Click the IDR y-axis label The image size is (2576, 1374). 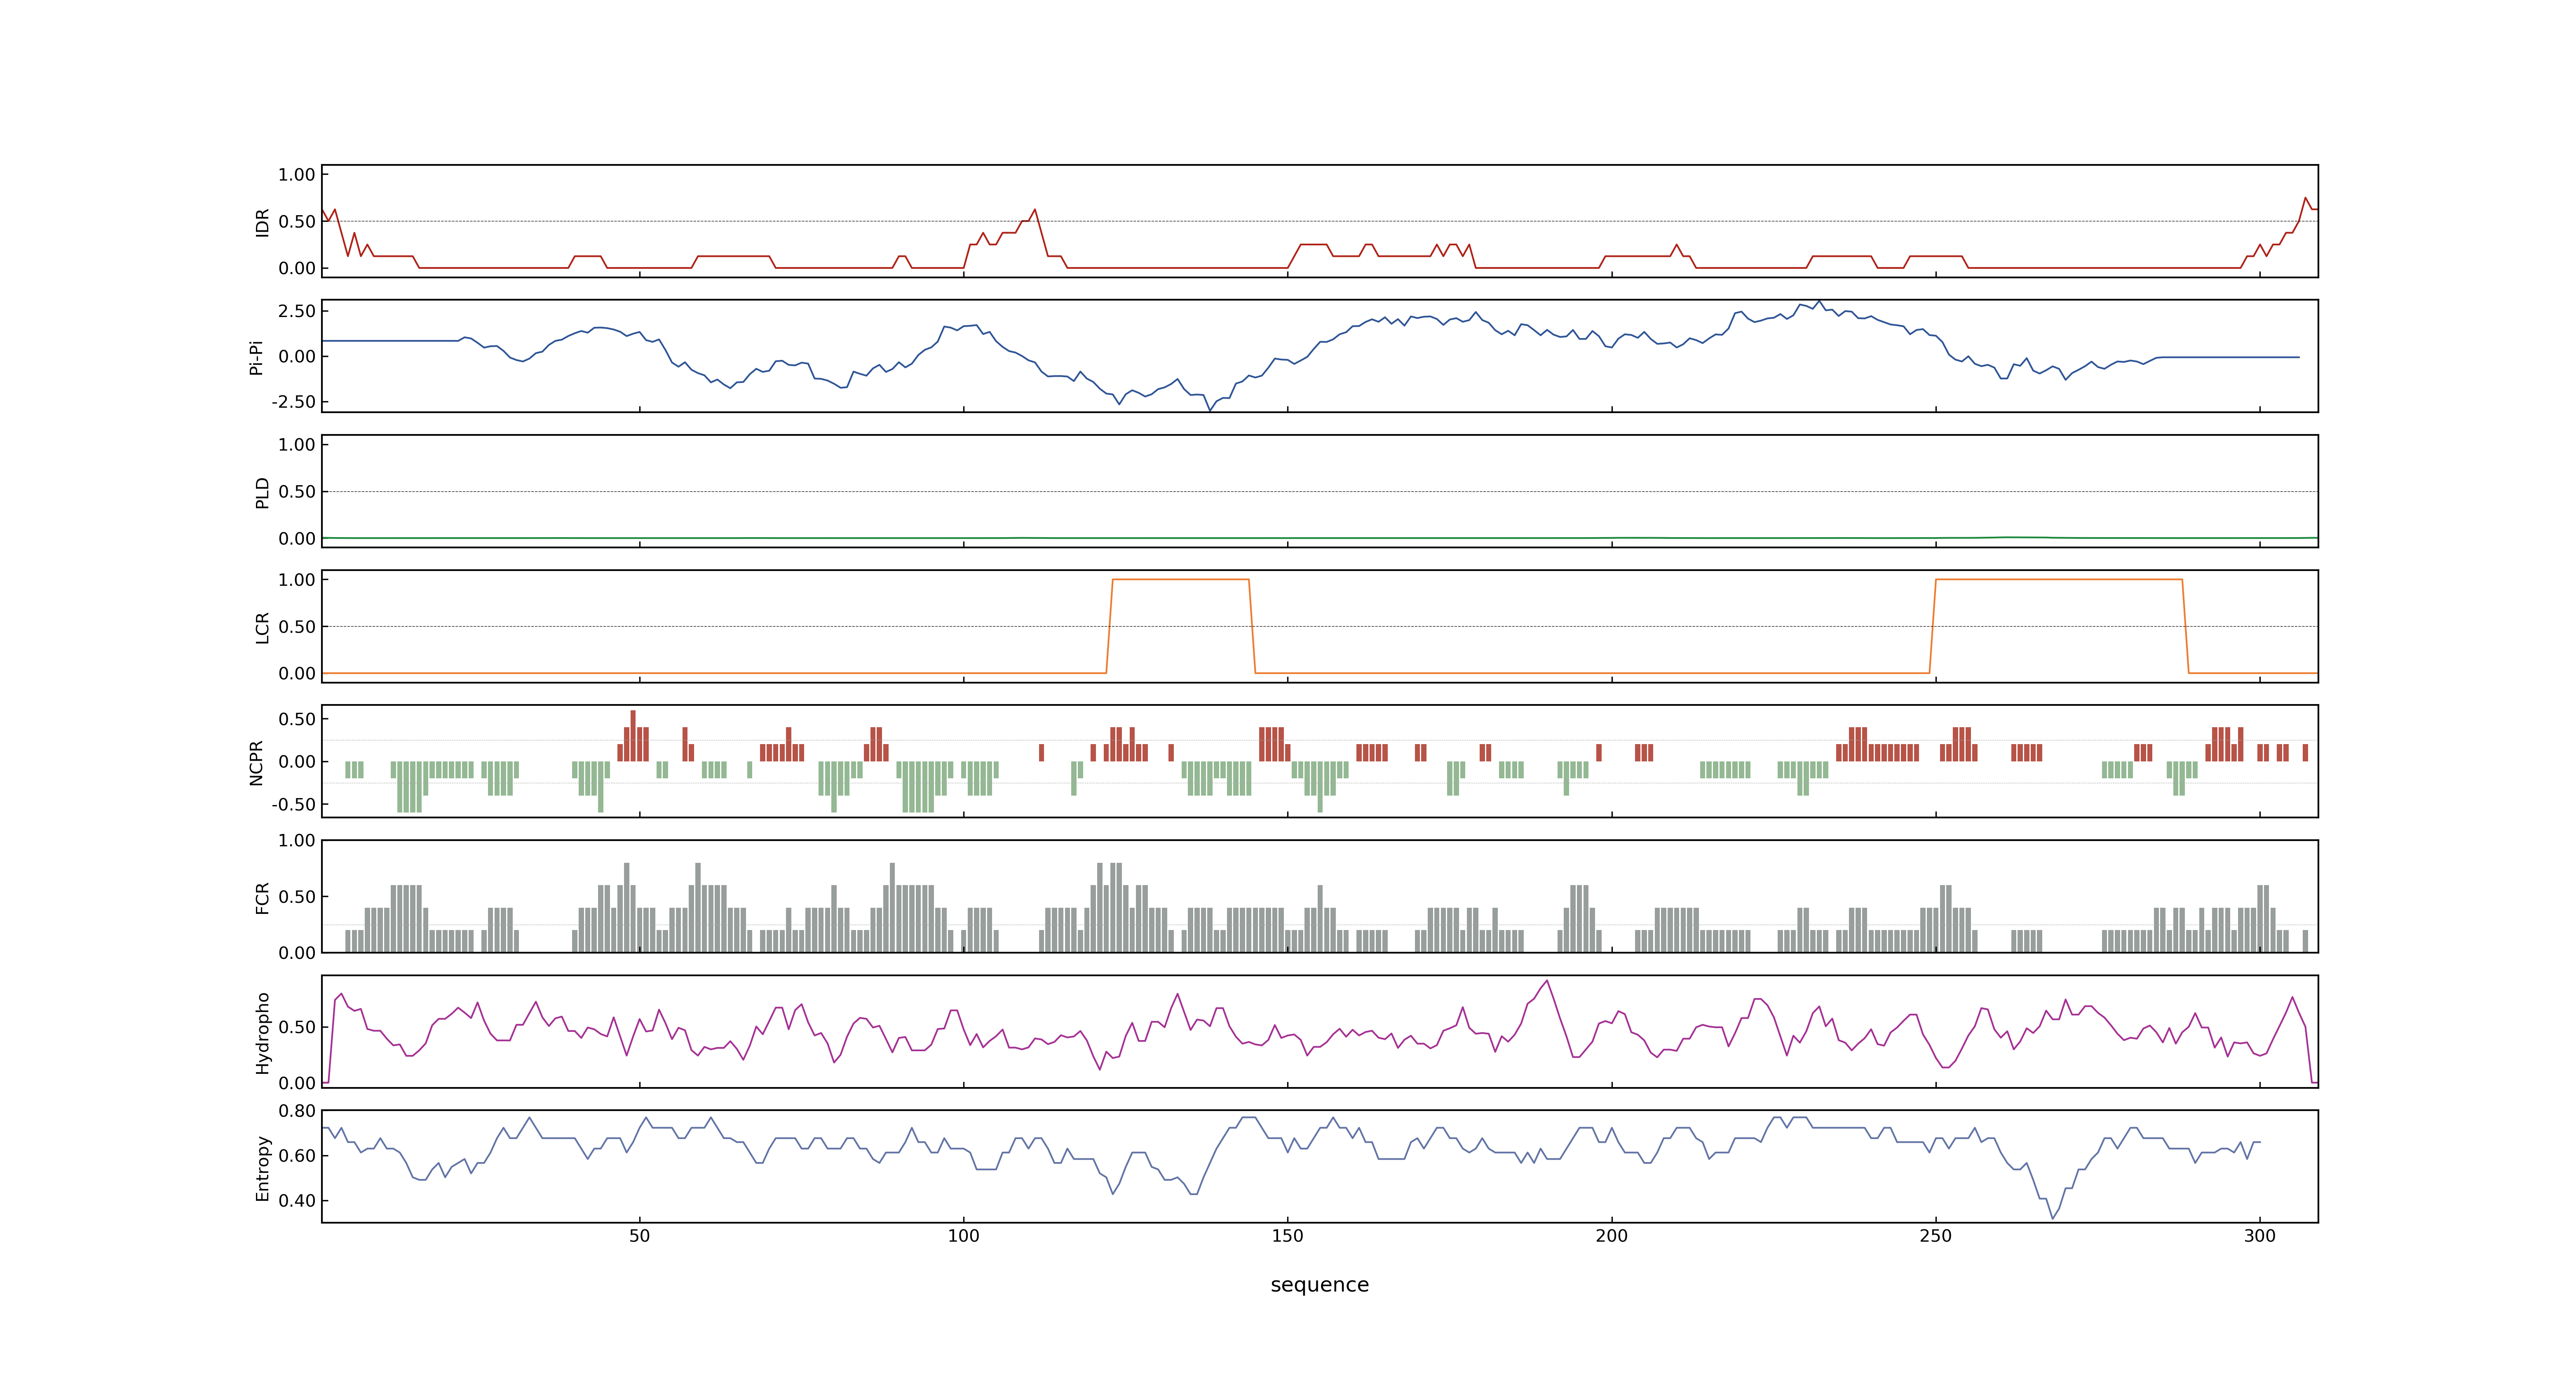coord(263,222)
